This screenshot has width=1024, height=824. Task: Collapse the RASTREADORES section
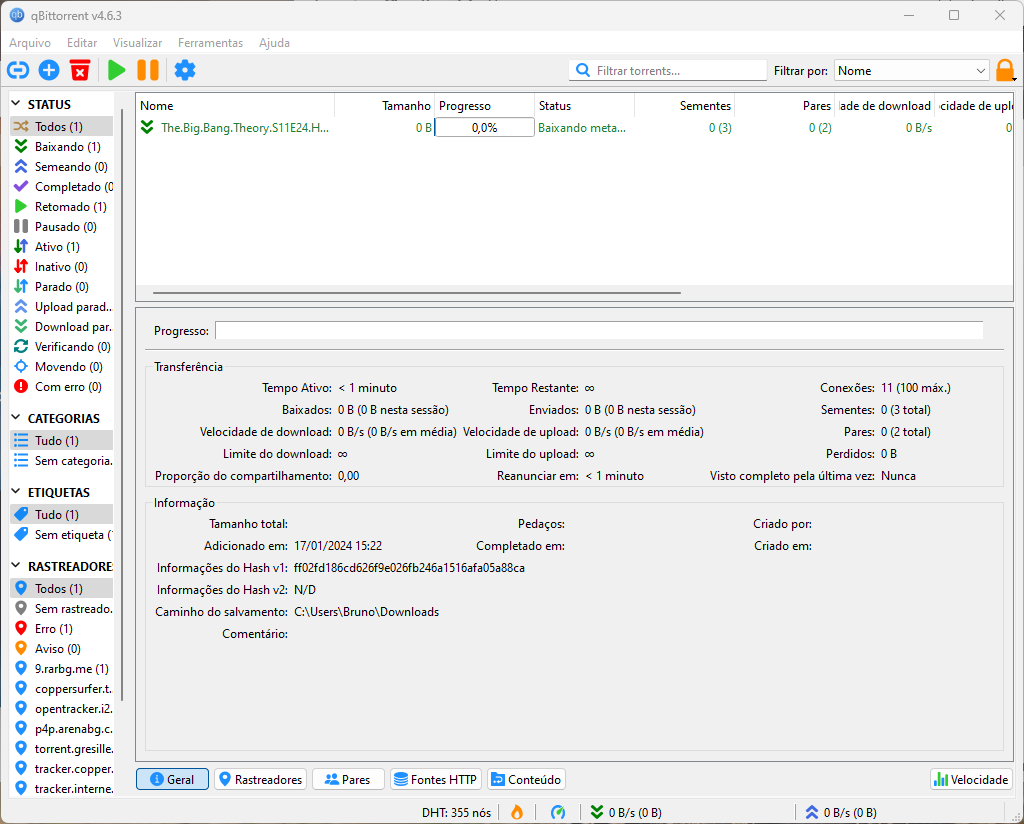pyautogui.click(x=16, y=565)
